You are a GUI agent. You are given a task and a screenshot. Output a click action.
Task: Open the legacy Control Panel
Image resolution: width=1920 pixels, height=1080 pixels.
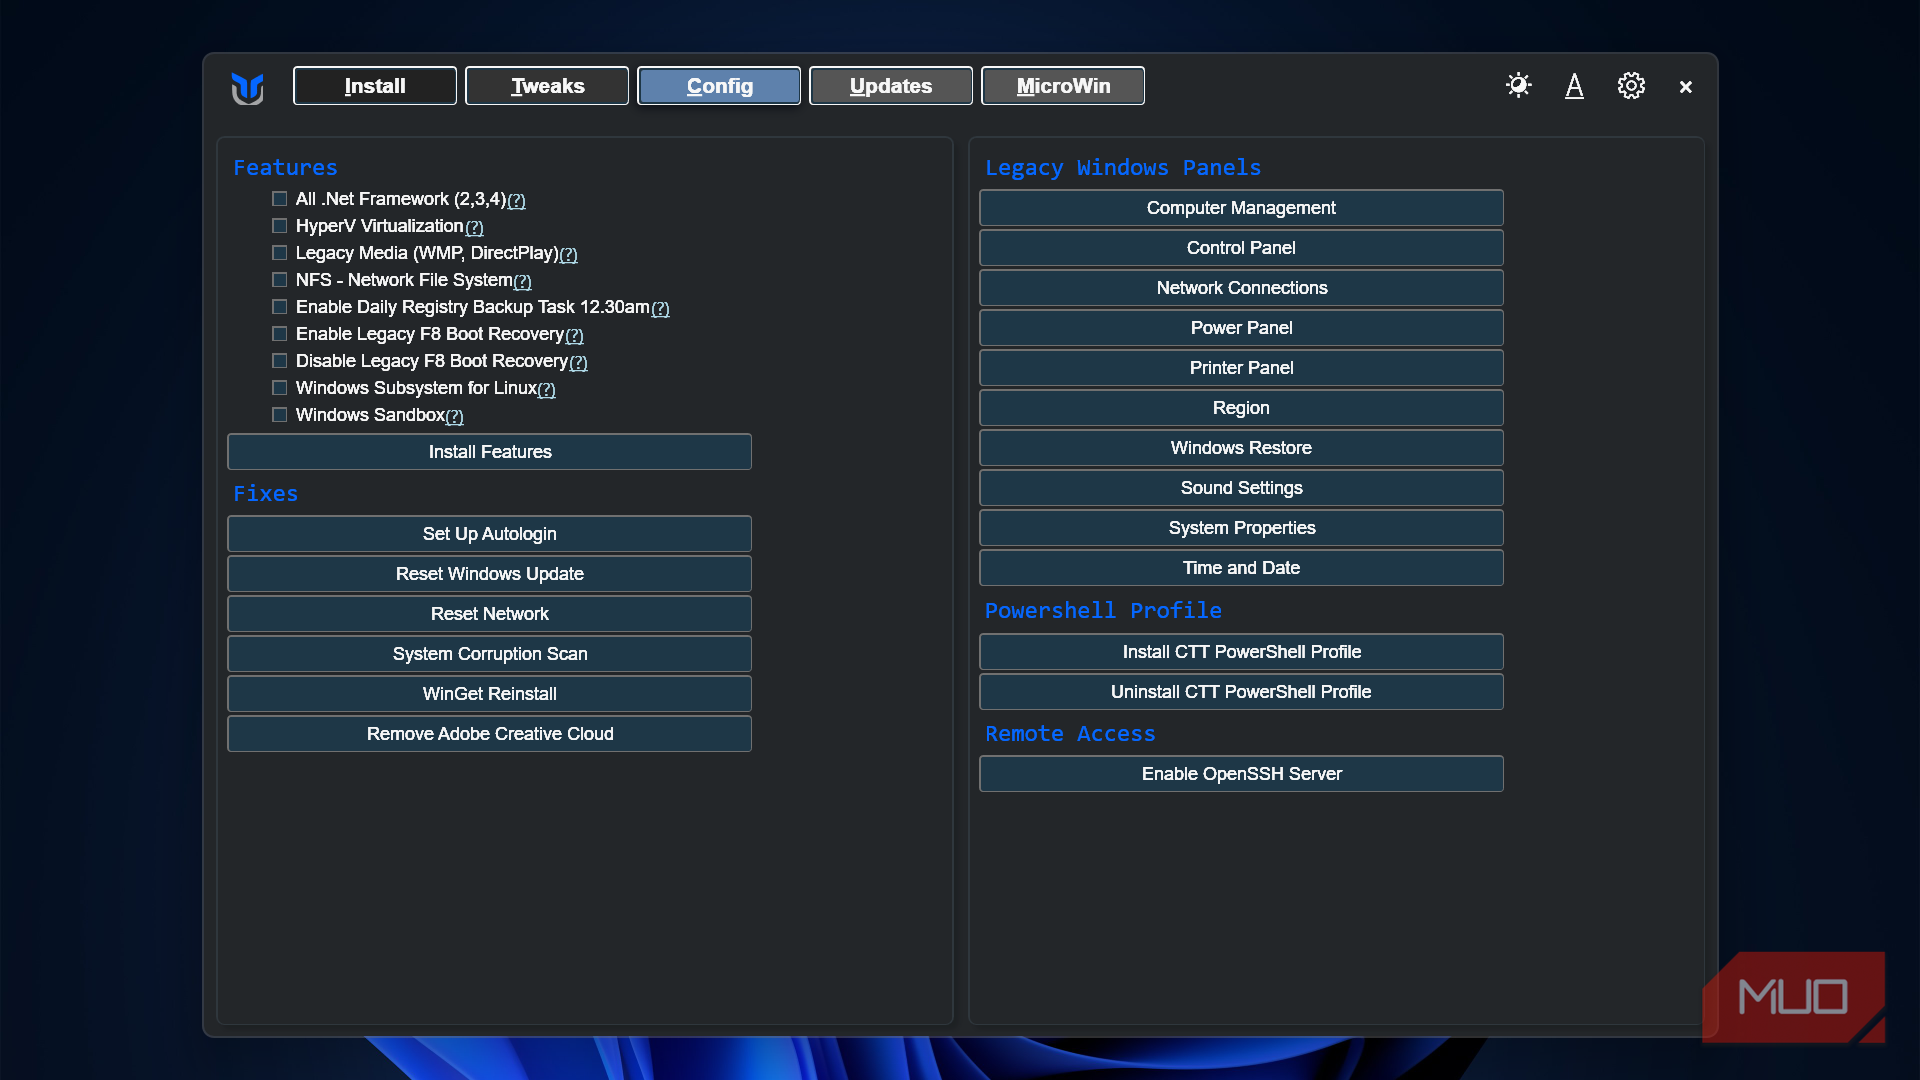(1241, 248)
